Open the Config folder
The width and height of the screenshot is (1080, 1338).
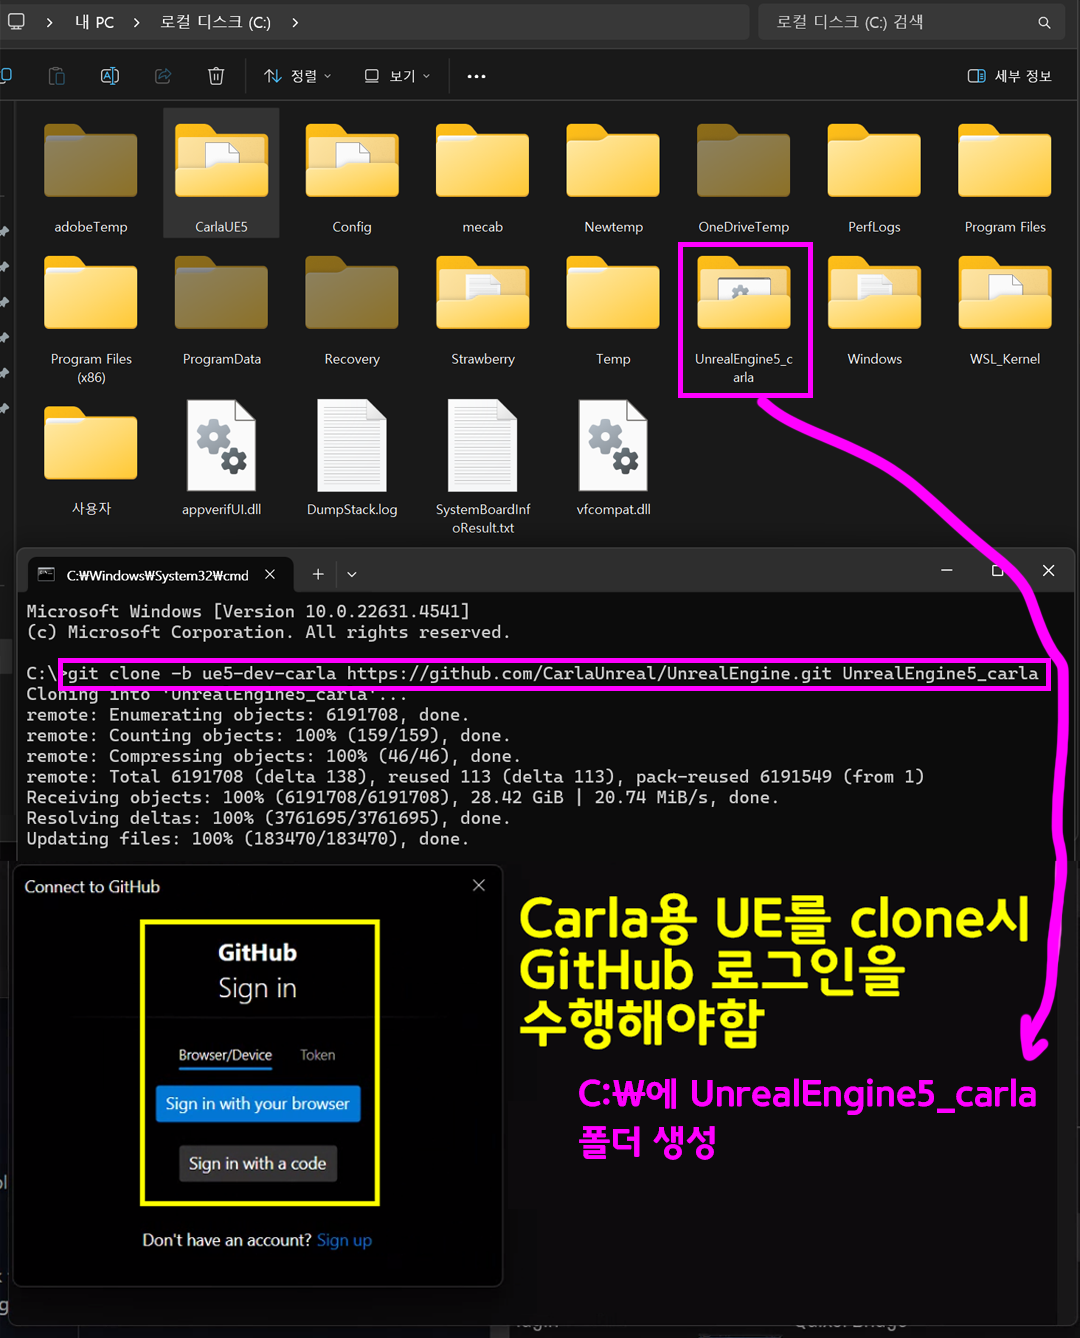coord(352,178)
